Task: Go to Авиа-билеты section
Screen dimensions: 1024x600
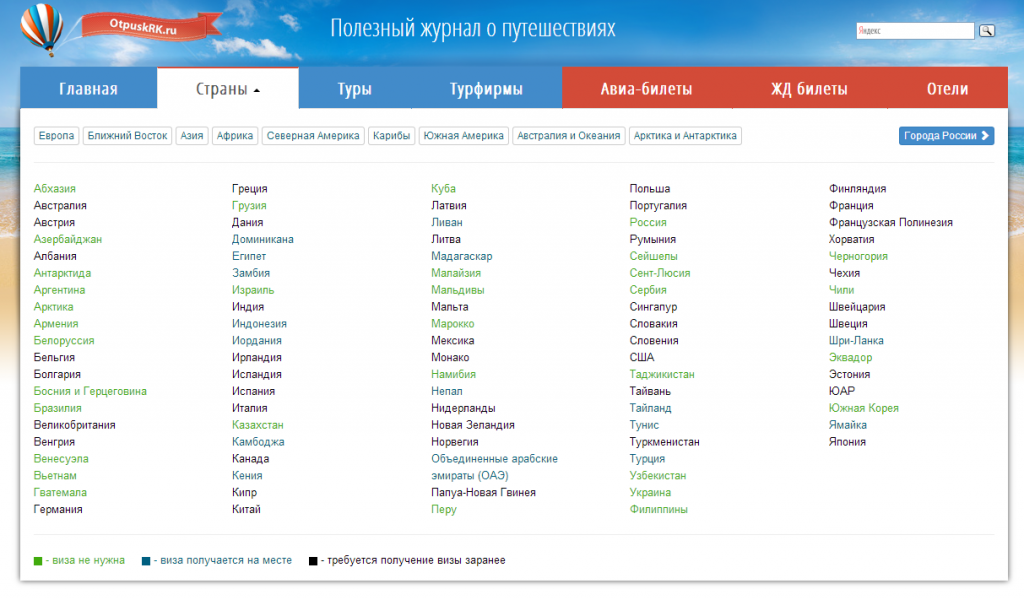Action: pyautogui.click(x=647, y=88)
